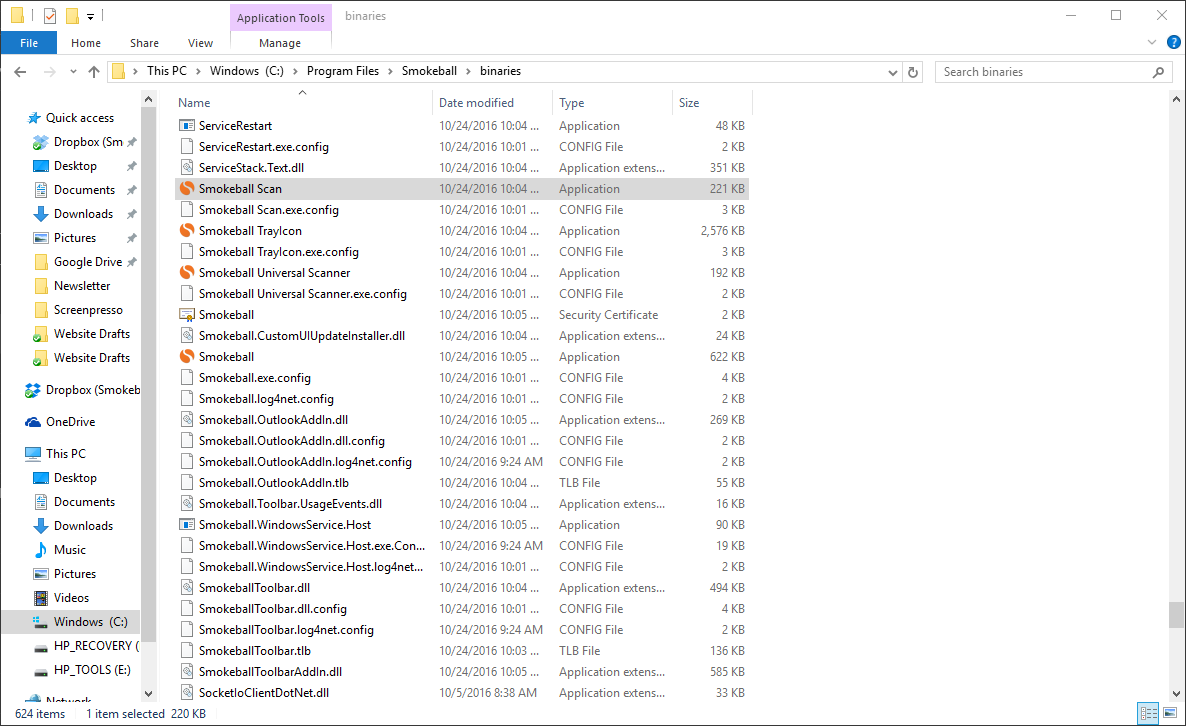This screenshot has width=1186, height=726.
Task: Open the View ribbon tab
Action: pyautogui.click(x=200, y=43)
